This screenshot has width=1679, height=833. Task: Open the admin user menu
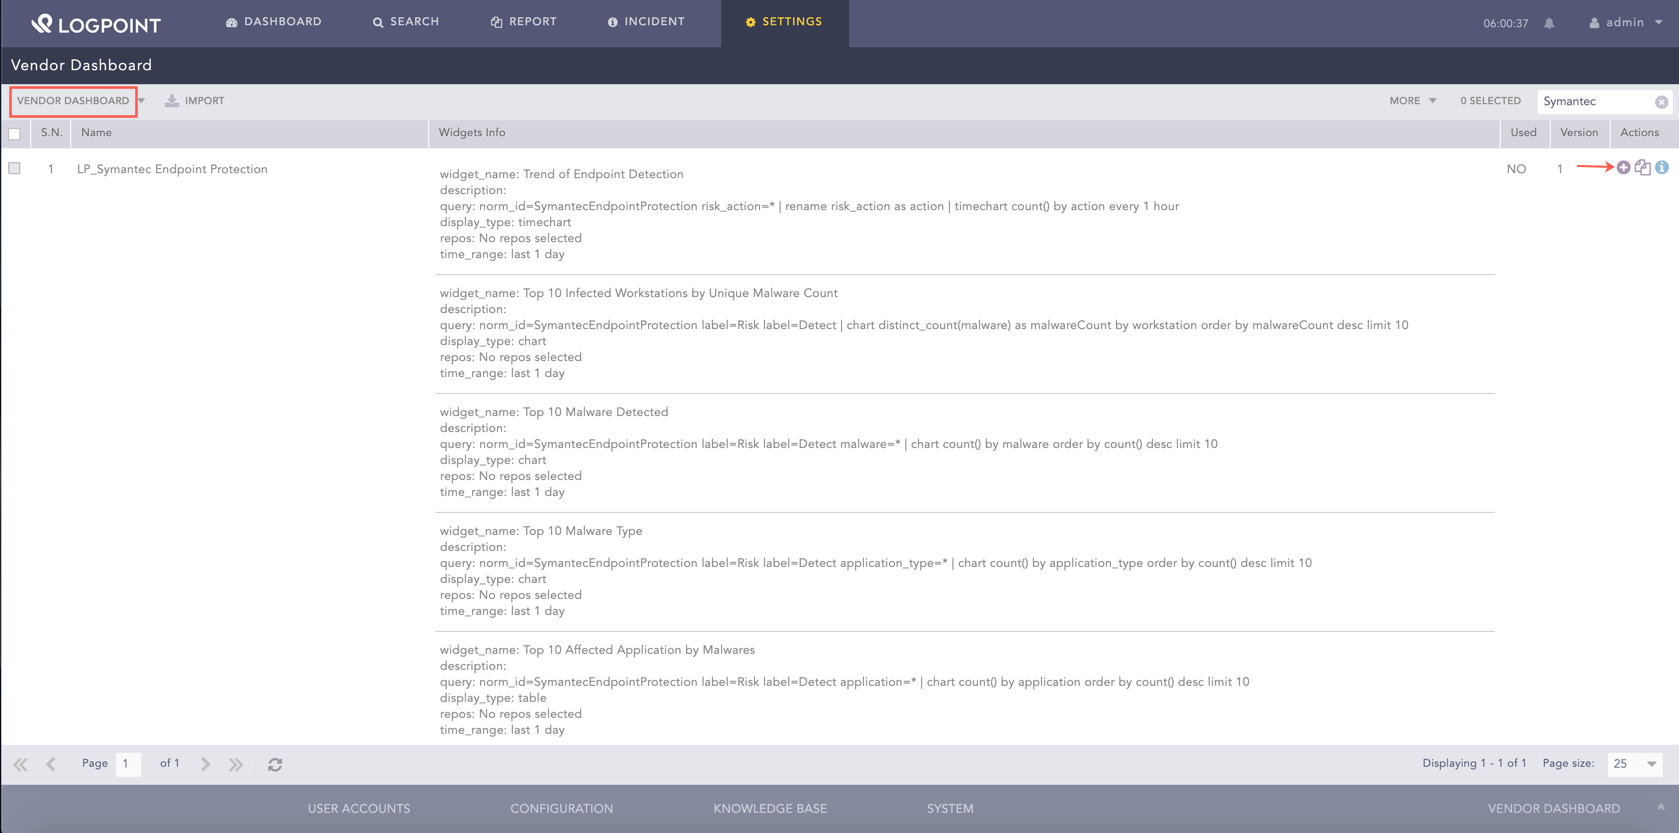pyautogui.click(x=1625, y=22)
